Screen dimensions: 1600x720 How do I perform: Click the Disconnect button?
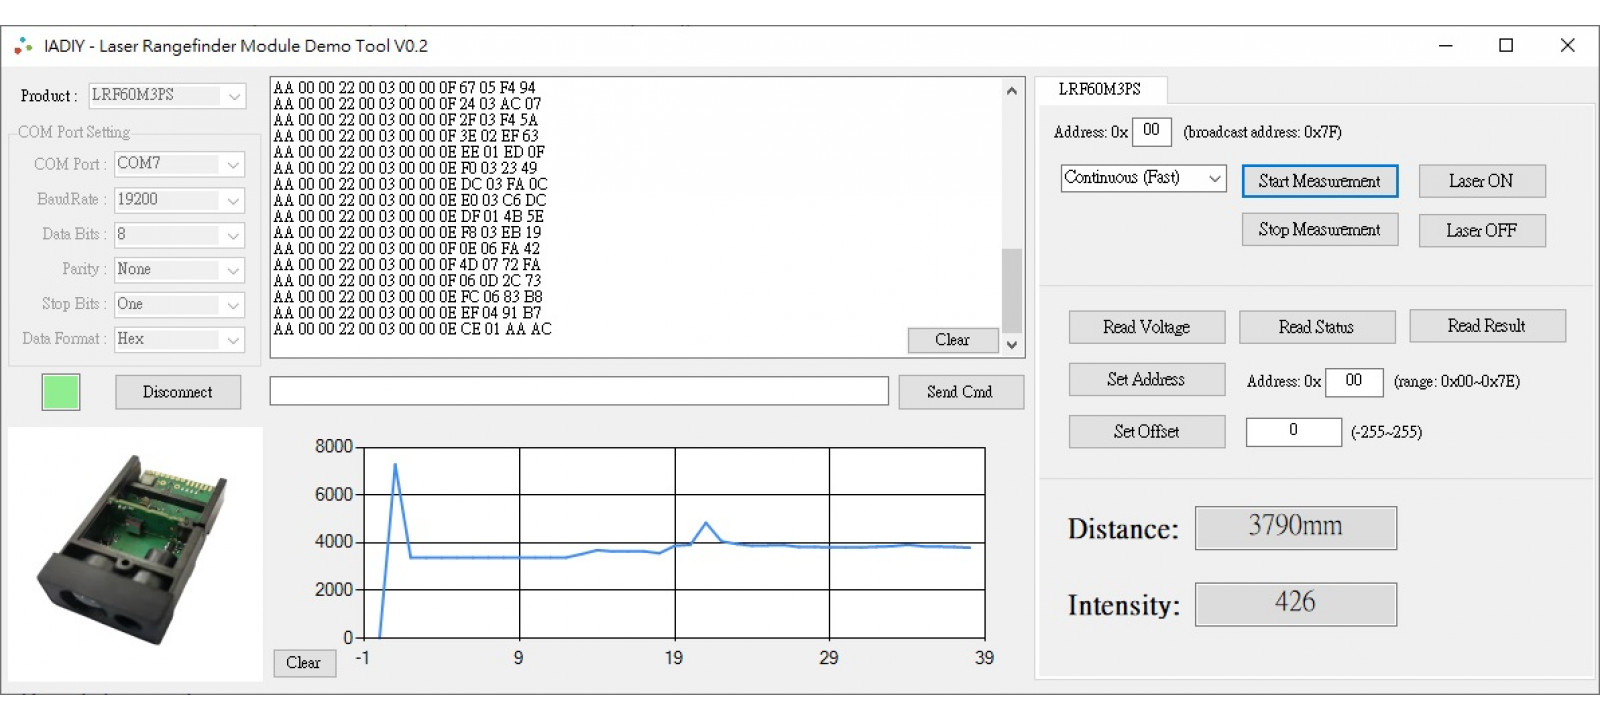pyautogui.click(x=177, y=392)
